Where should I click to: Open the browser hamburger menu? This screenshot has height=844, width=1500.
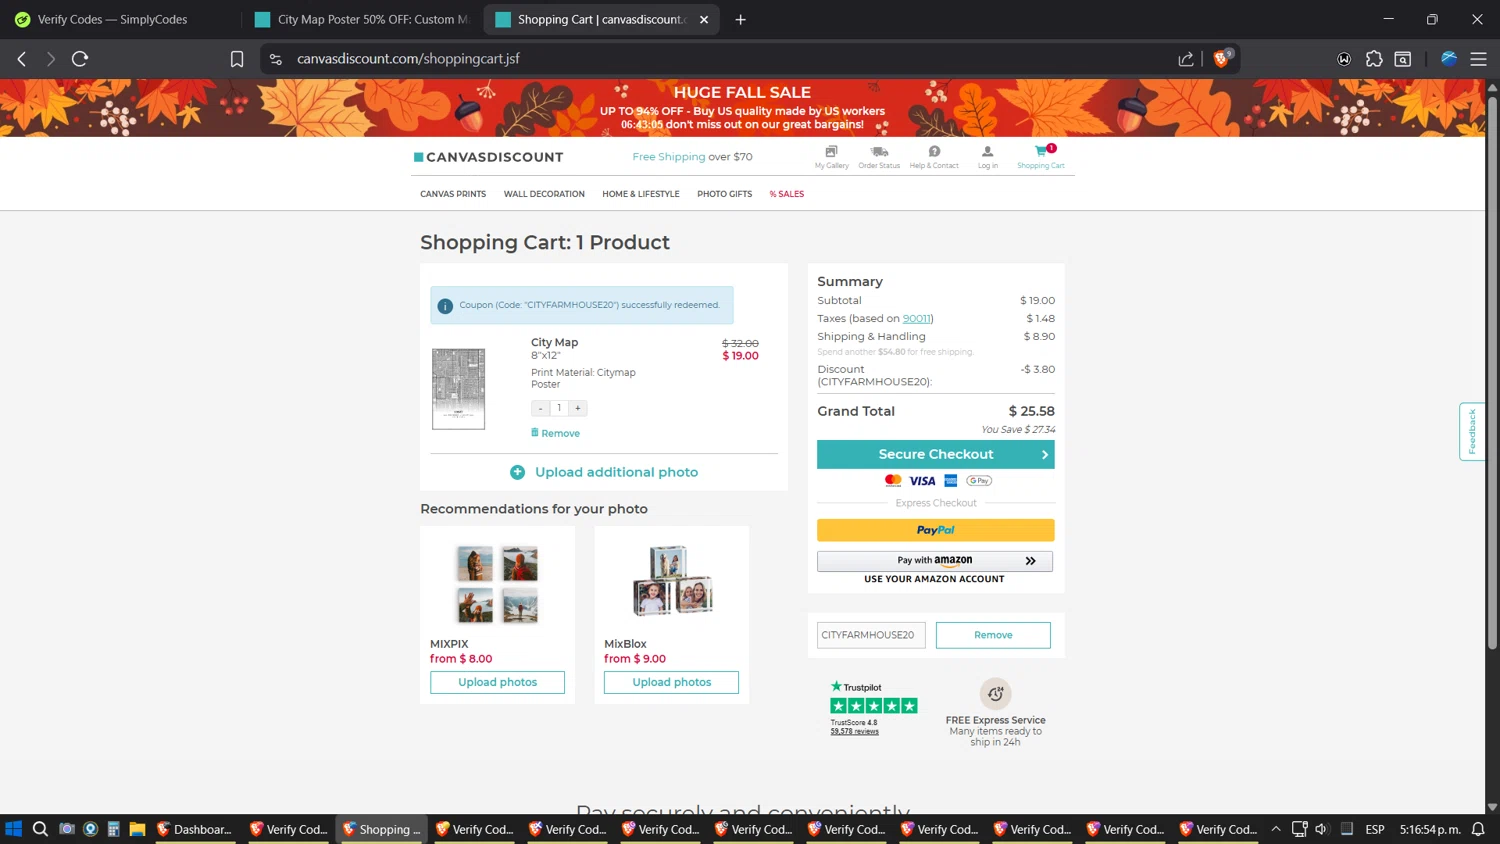pyautogui.click(x=1478, y=59)
